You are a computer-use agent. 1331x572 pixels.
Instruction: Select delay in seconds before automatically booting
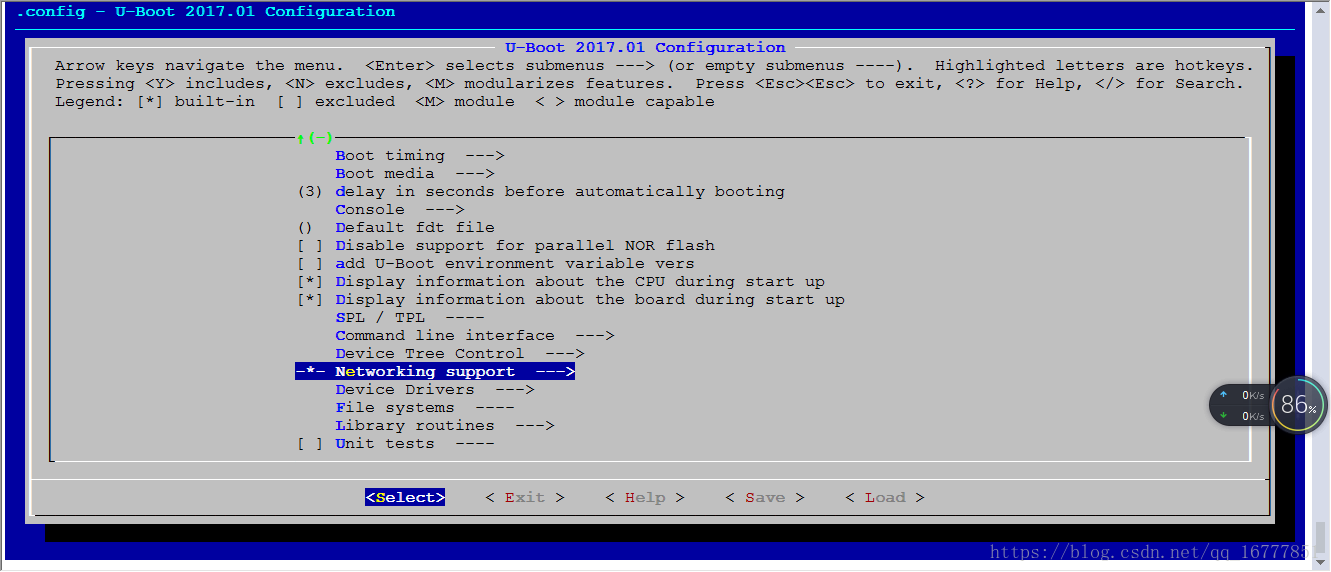coord(541,191)
